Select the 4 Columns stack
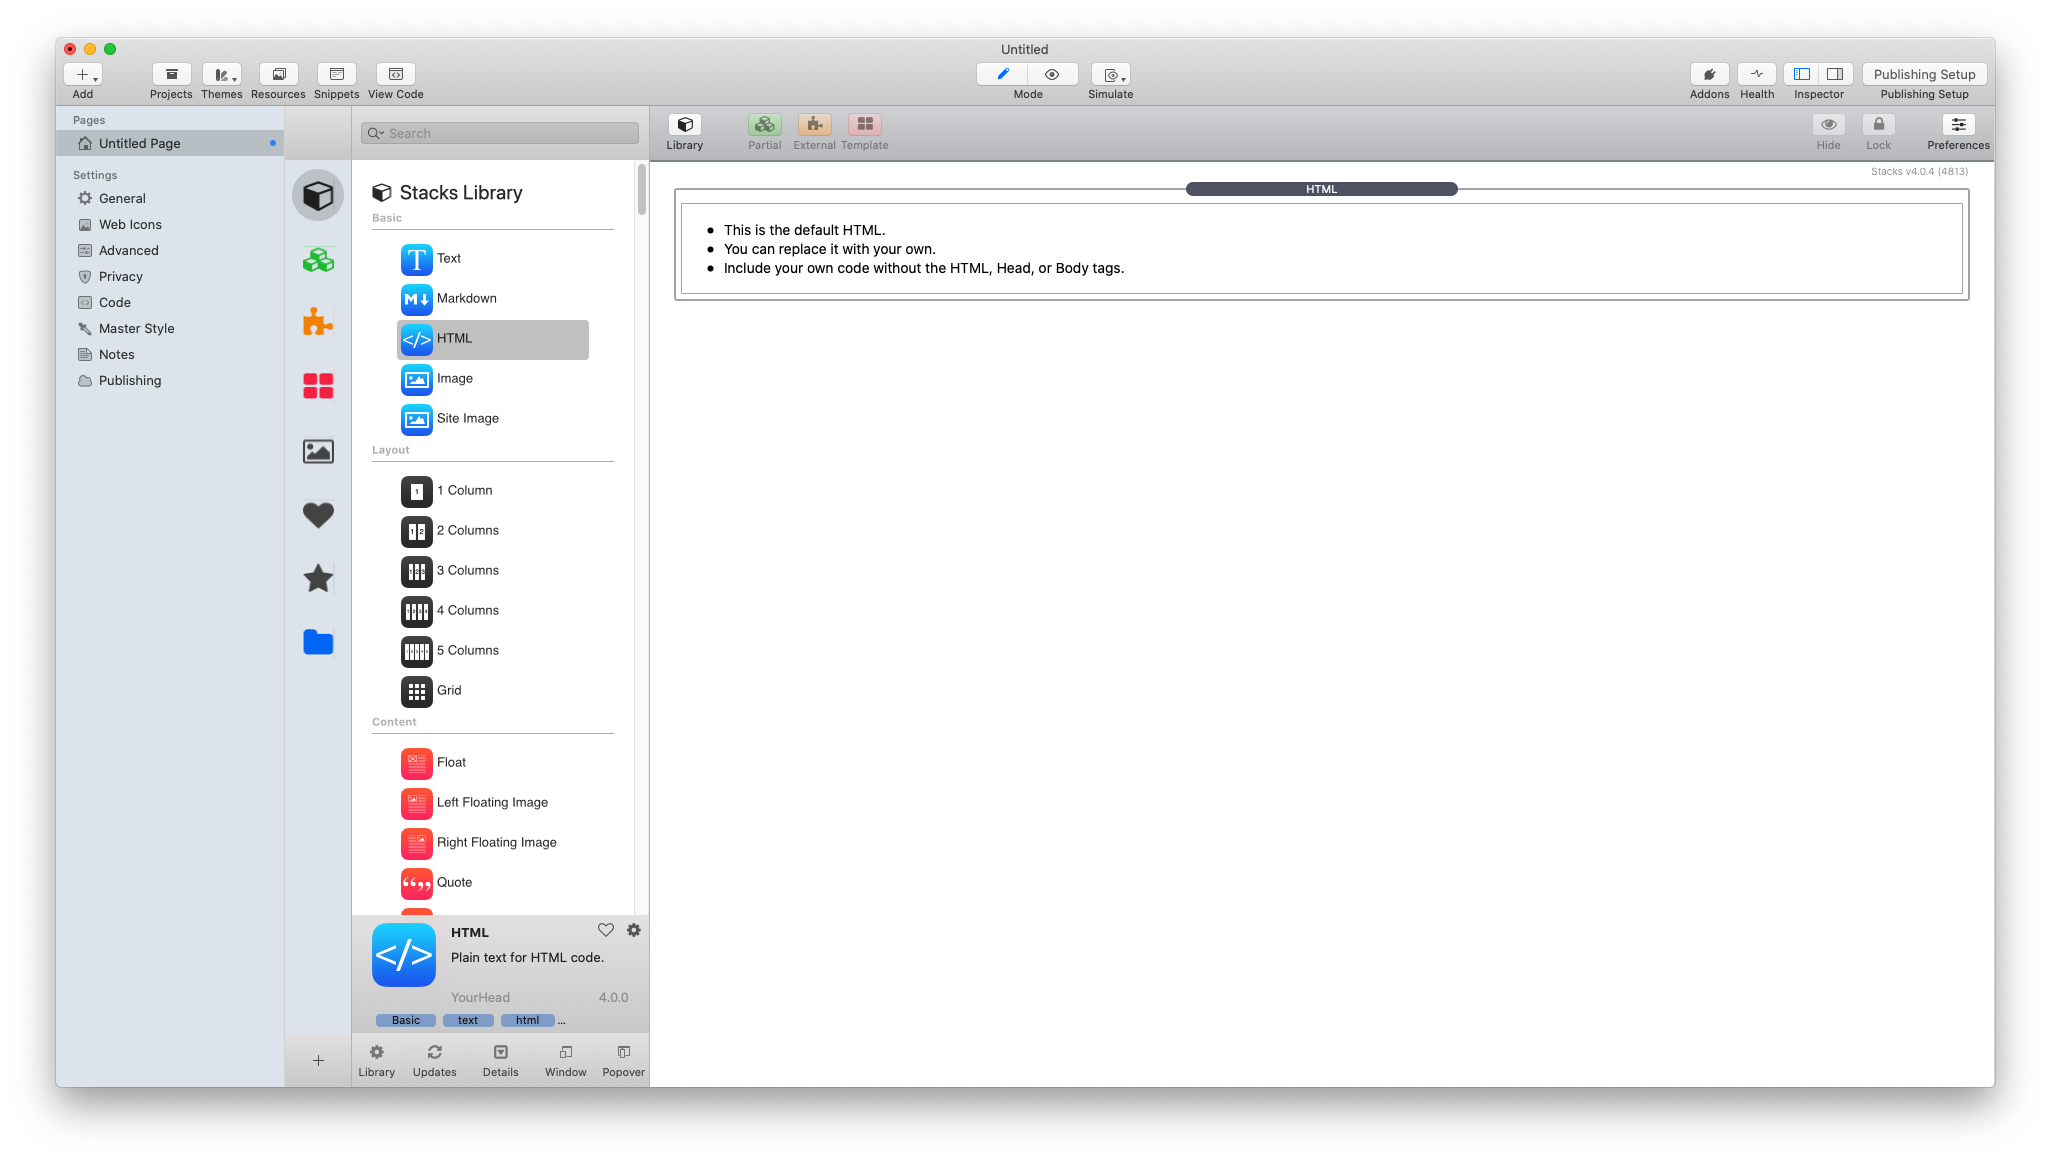The image size is (2051, 1161). (493, 611)
